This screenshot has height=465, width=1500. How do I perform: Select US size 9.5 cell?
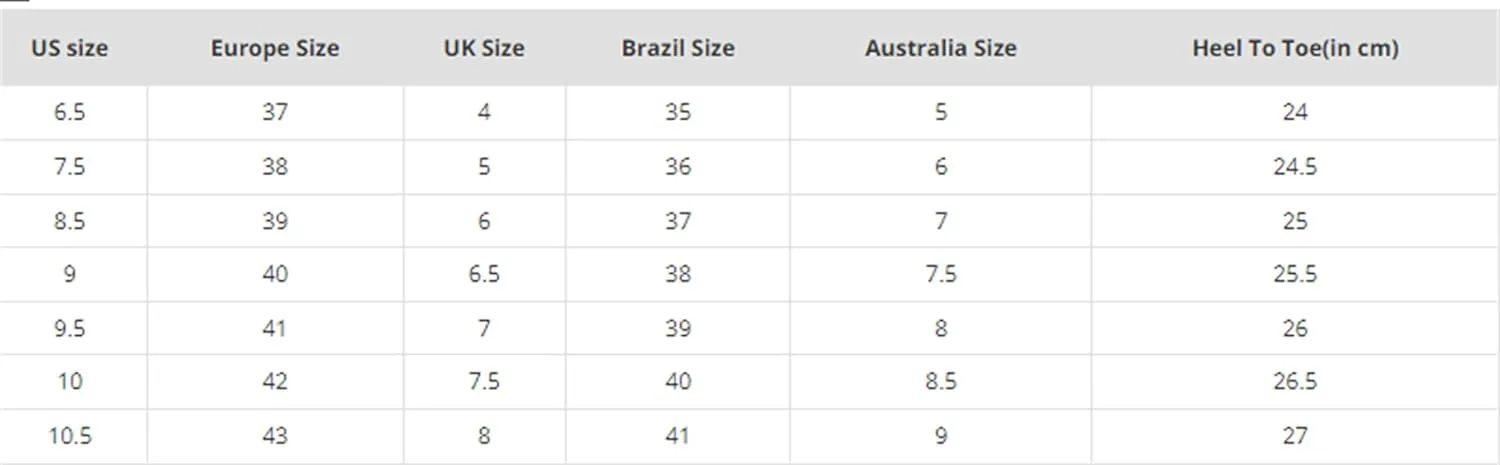70,328
